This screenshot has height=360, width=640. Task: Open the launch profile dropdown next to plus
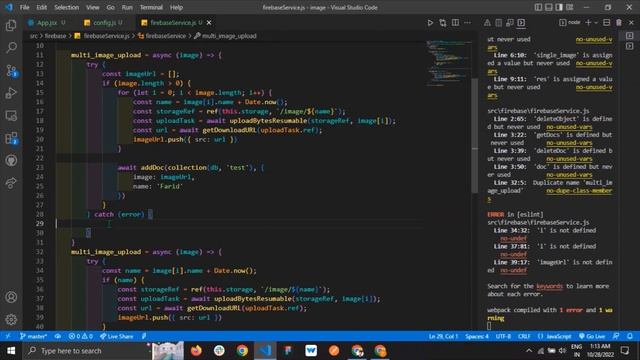tap(596, 23)
